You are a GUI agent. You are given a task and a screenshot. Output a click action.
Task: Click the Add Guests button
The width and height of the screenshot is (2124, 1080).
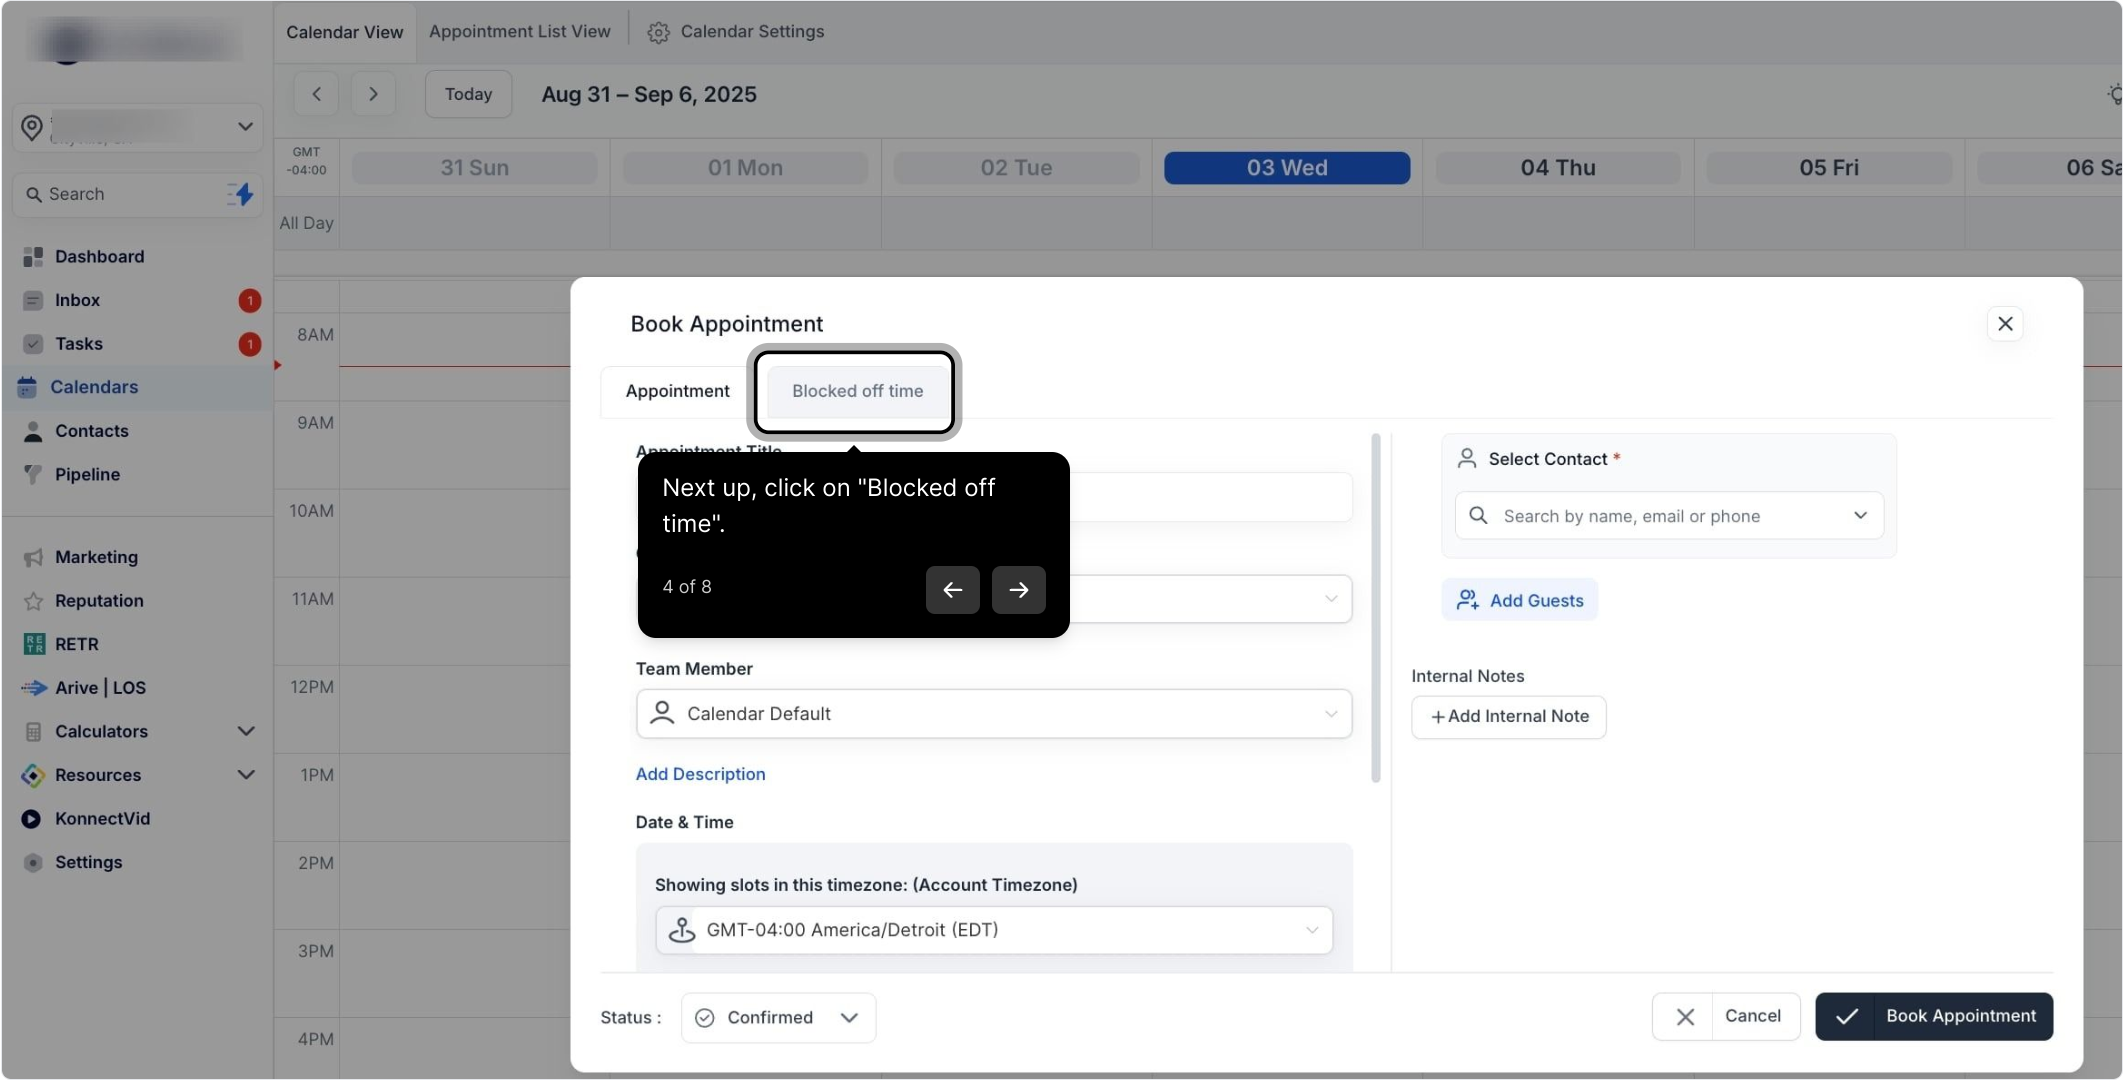[x=1519, y=600]
